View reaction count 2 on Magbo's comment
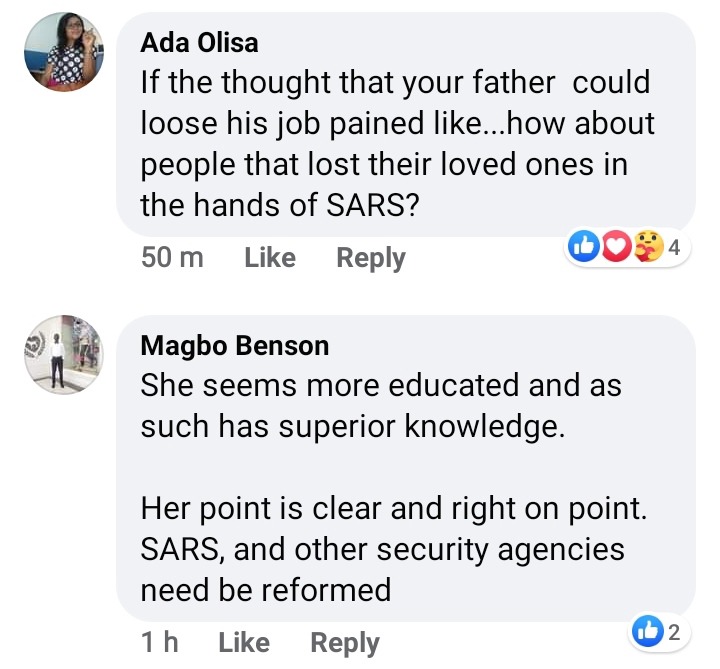Image resolution: width=720 pixels, height=669 pixels. pyautogui.click(x=675, y=632)
